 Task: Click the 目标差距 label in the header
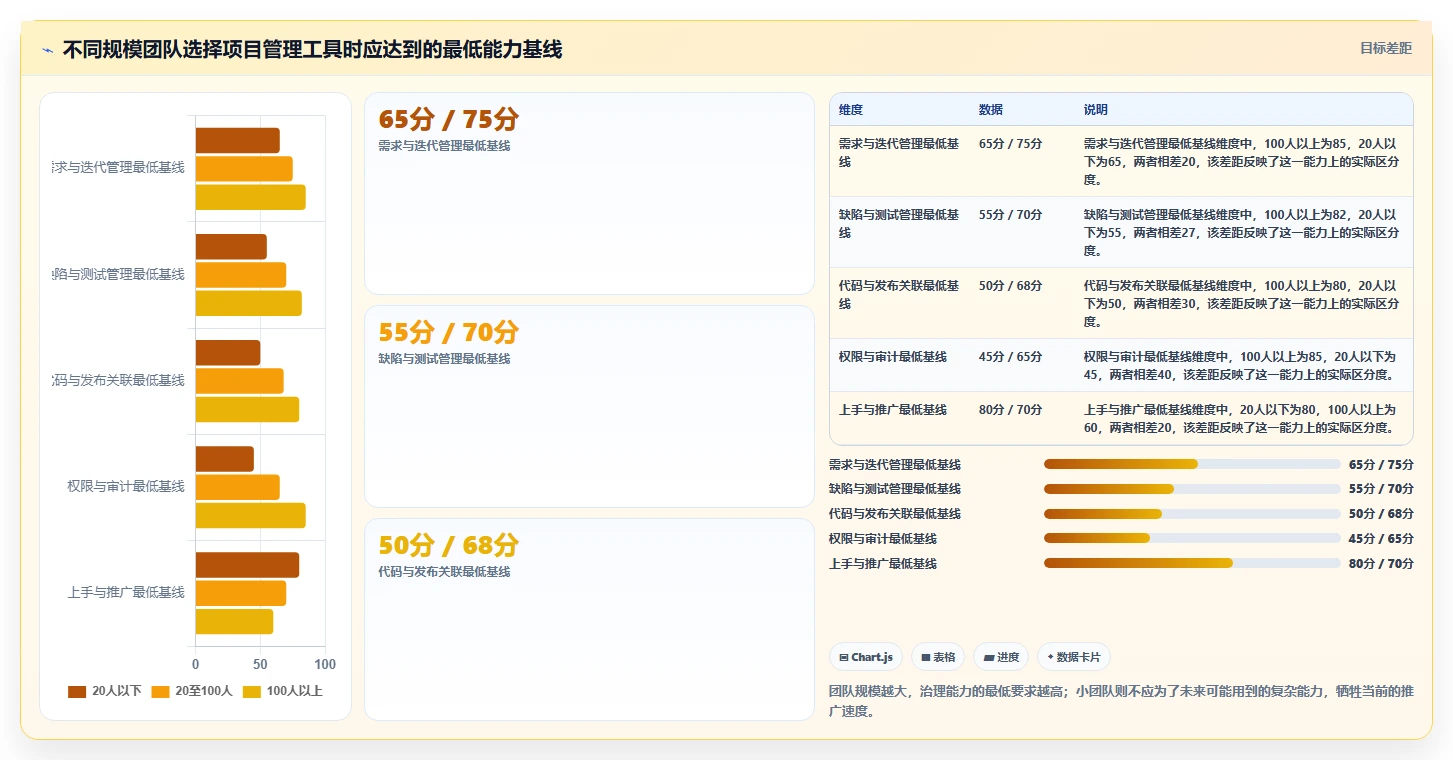tap(1385, 48)
